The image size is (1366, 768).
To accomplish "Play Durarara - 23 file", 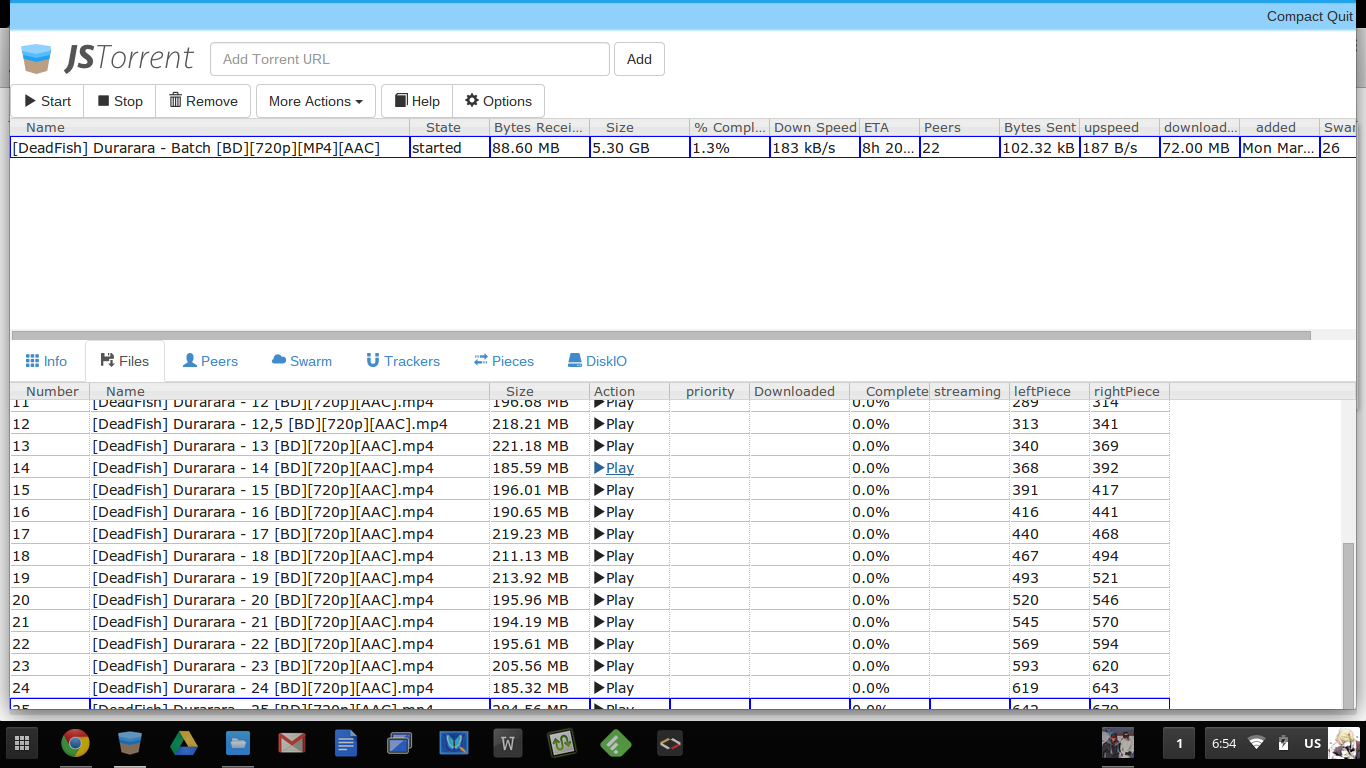I will (x=614, y=666).
